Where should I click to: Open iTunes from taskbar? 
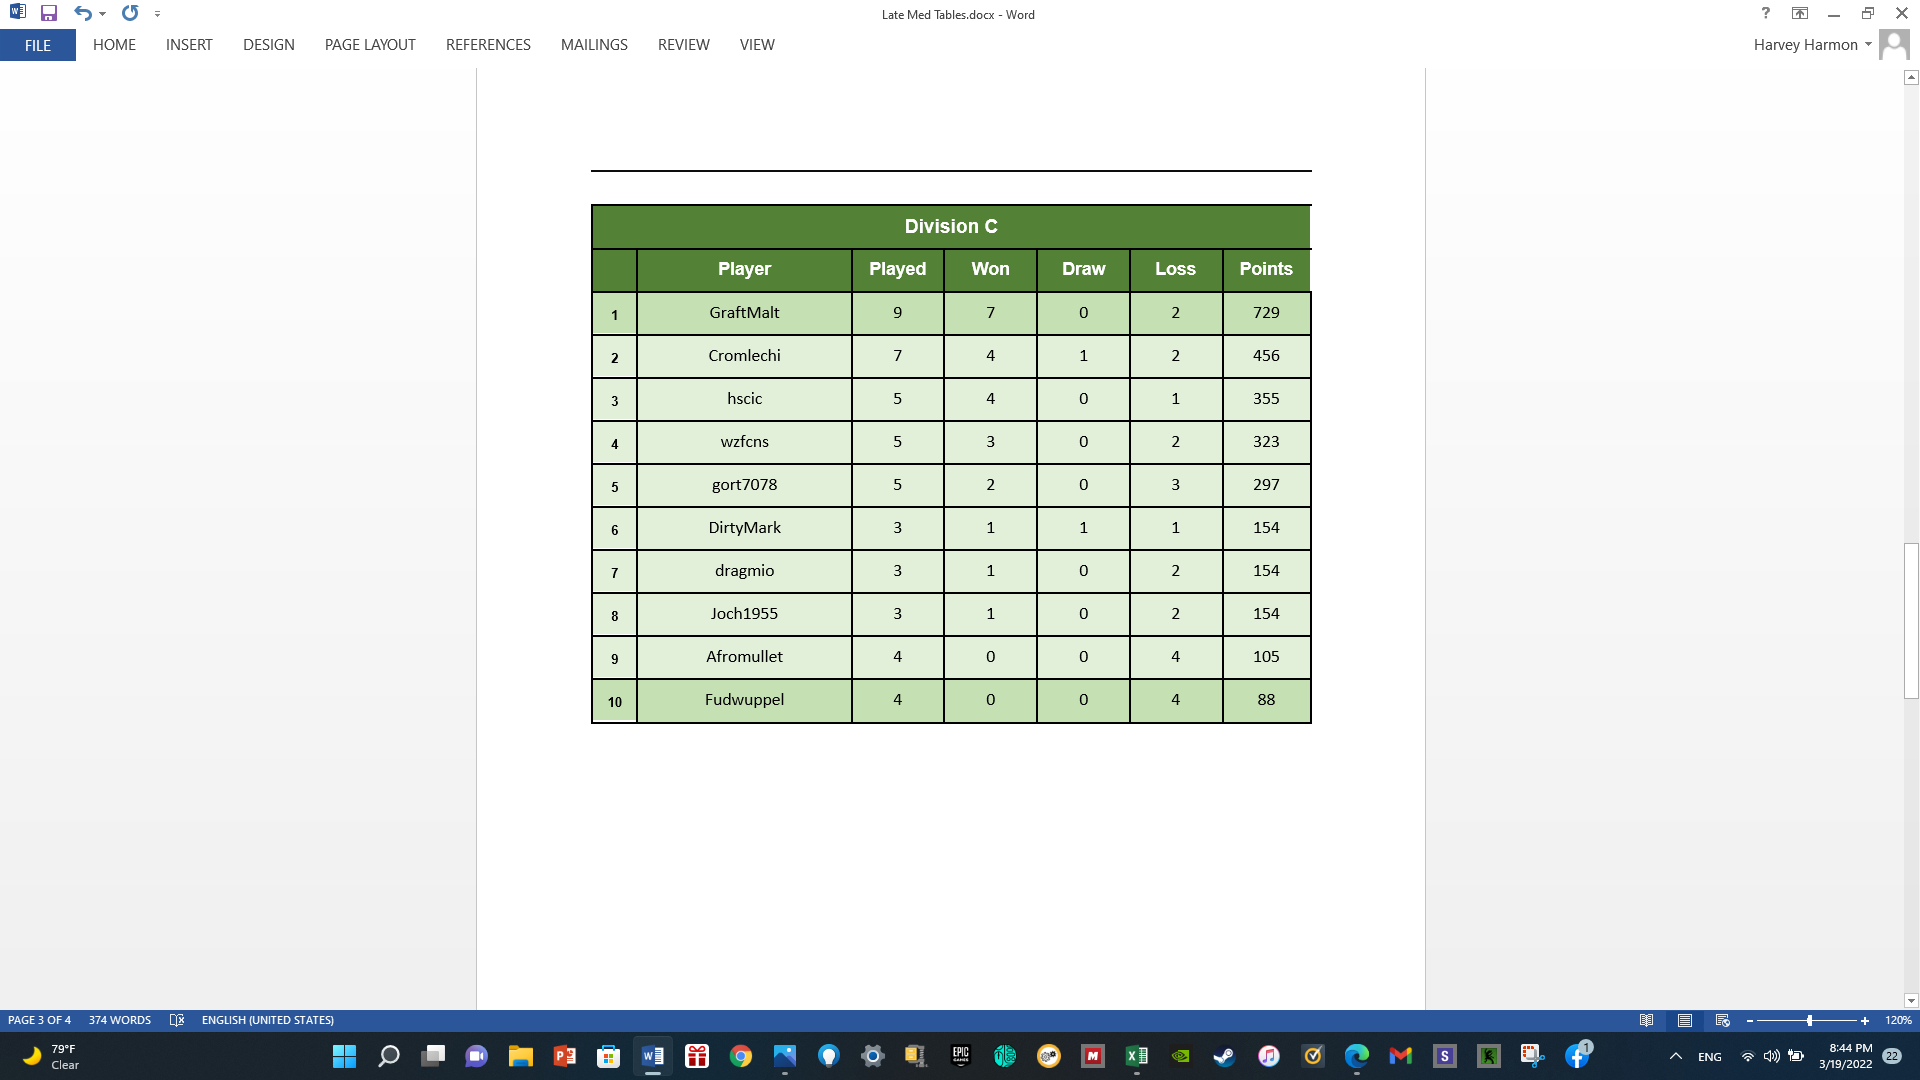coord(1268,1056)
